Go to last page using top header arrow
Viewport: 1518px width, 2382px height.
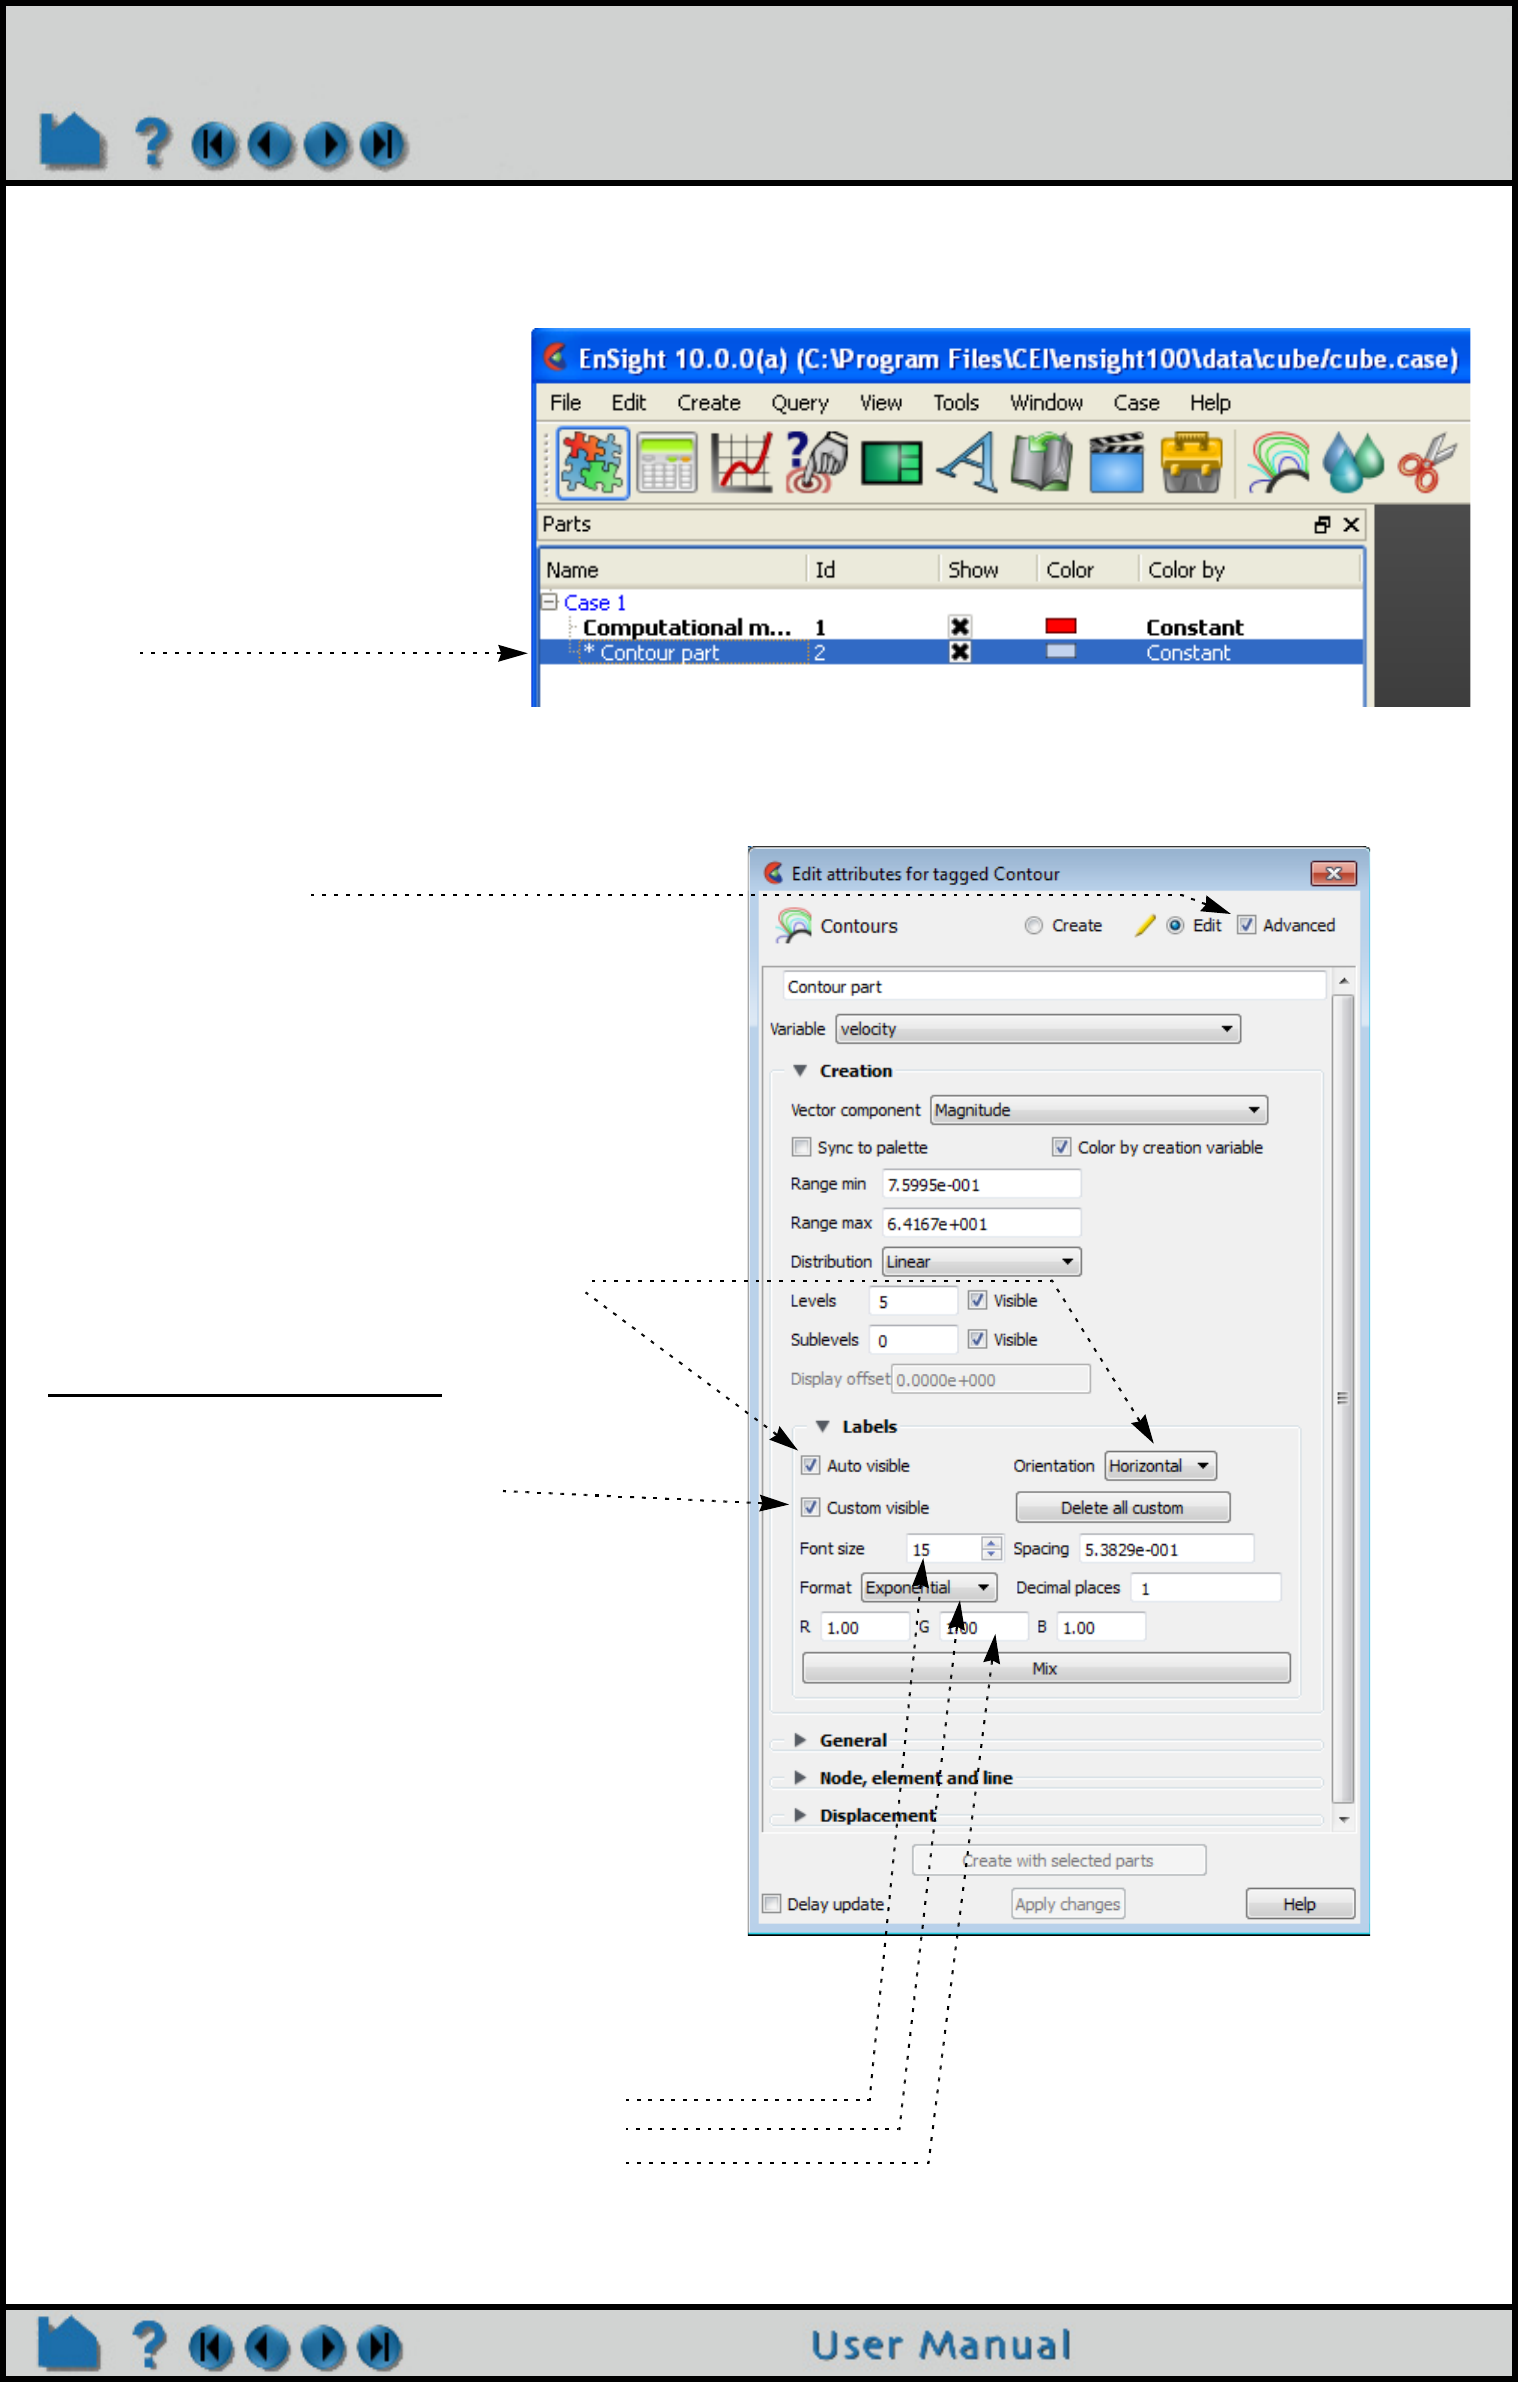coord(383,145)
